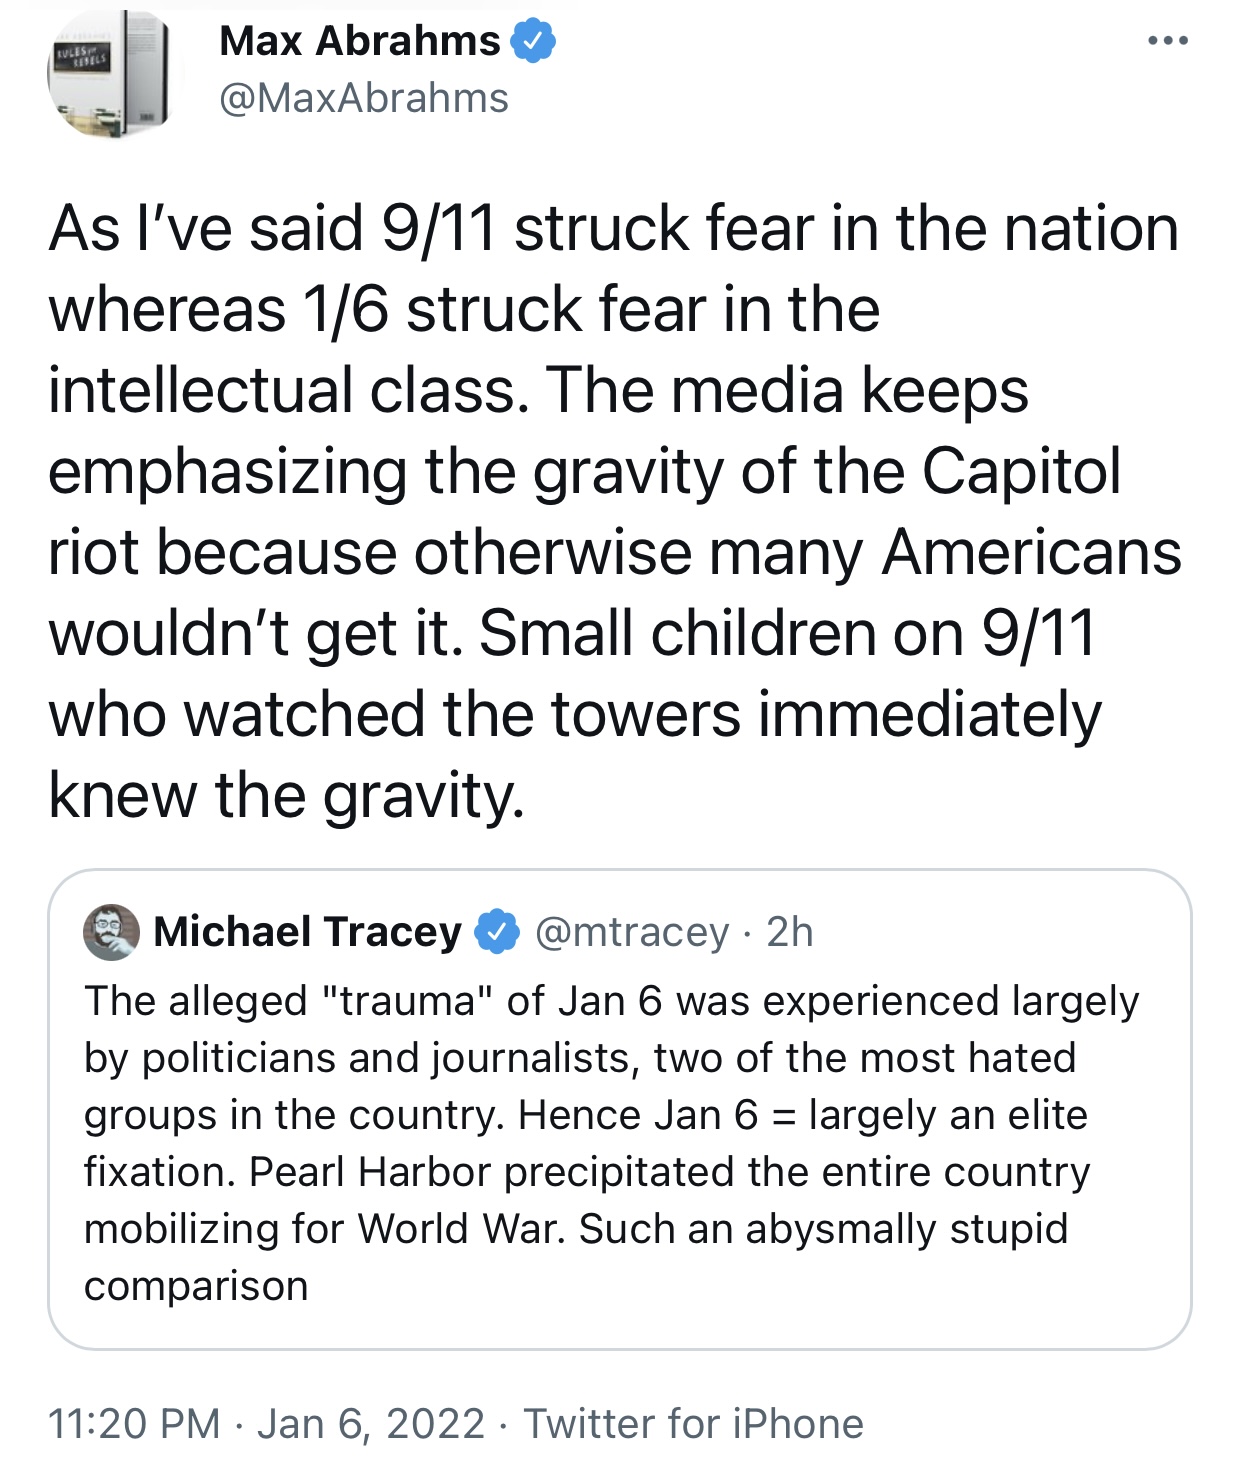Tap the @MaxAbrahms handle
1241x1474 pixels.
point(363,98)
